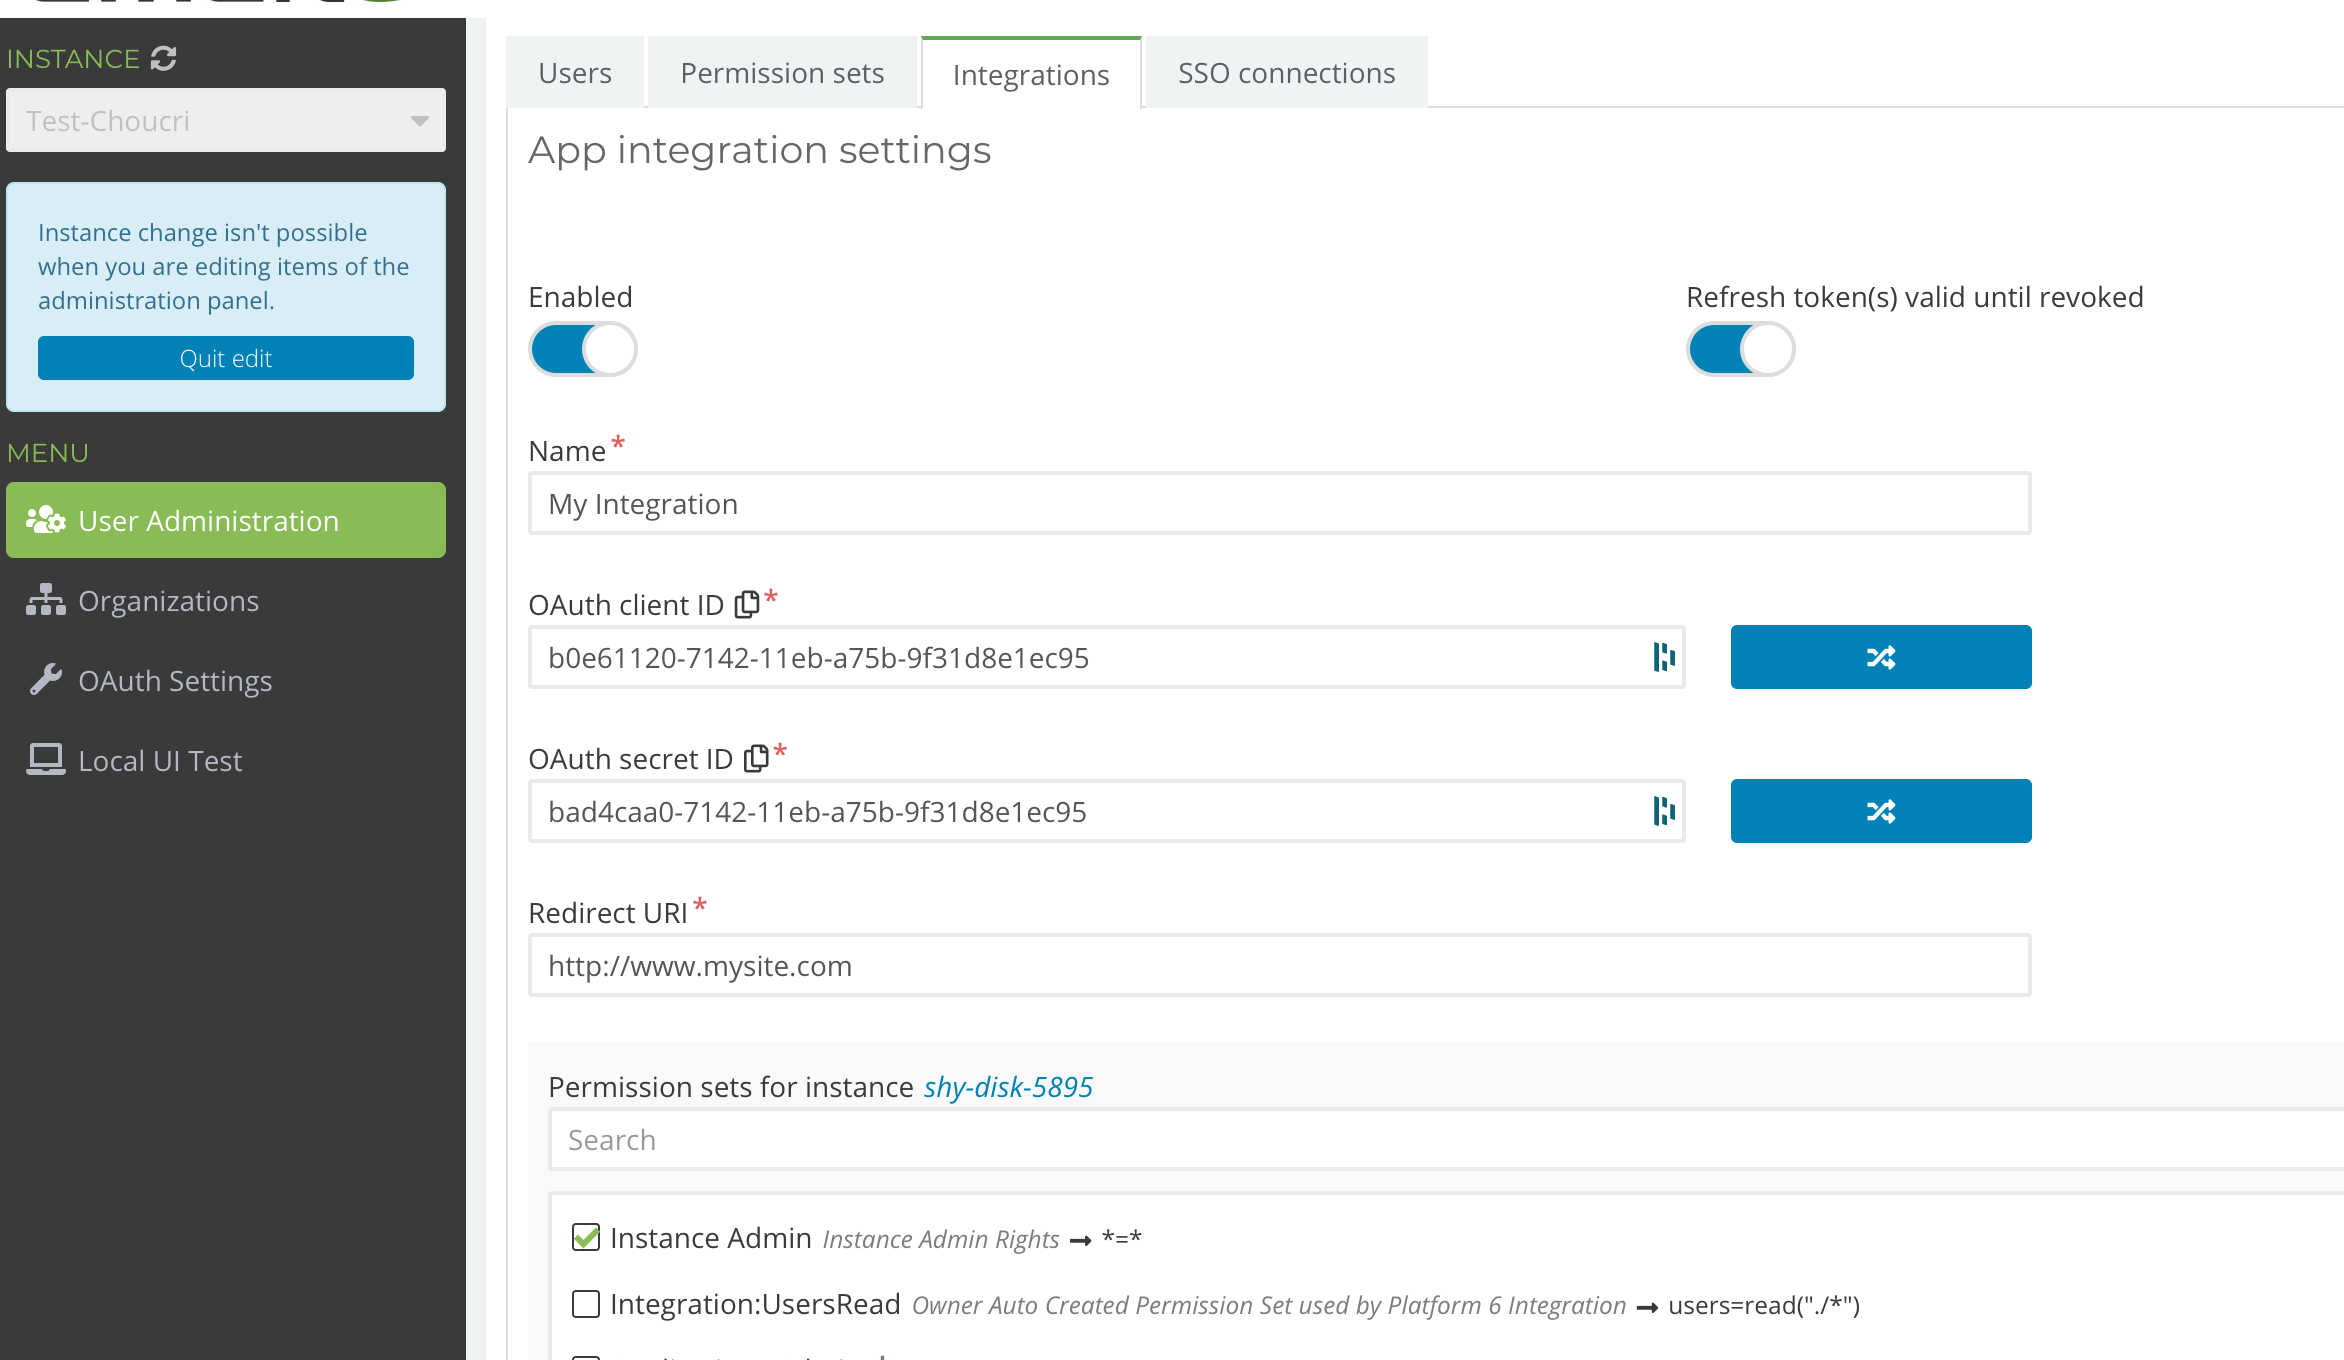The height and width of the screenshot is (1360, 2344).
Task: Select the User Administration menu icon
Action: coord(44,519)
